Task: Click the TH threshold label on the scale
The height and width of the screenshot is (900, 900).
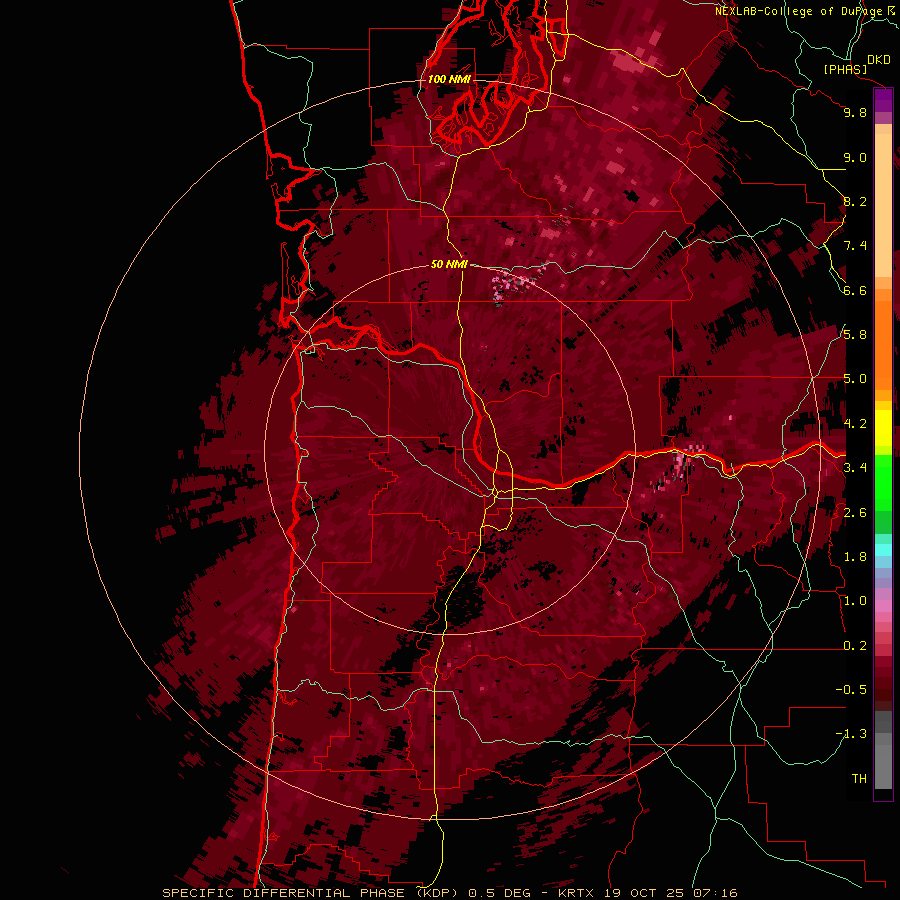Action: click(859, 779)
